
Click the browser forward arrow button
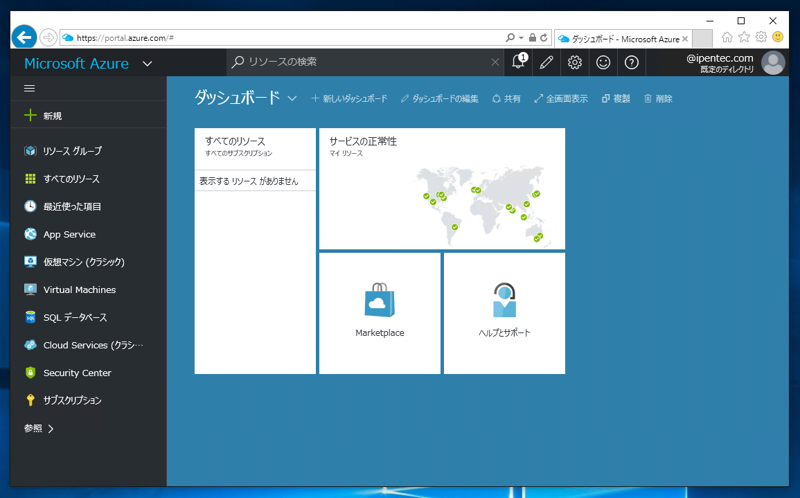pyautogui.click(x=48, y=37)
